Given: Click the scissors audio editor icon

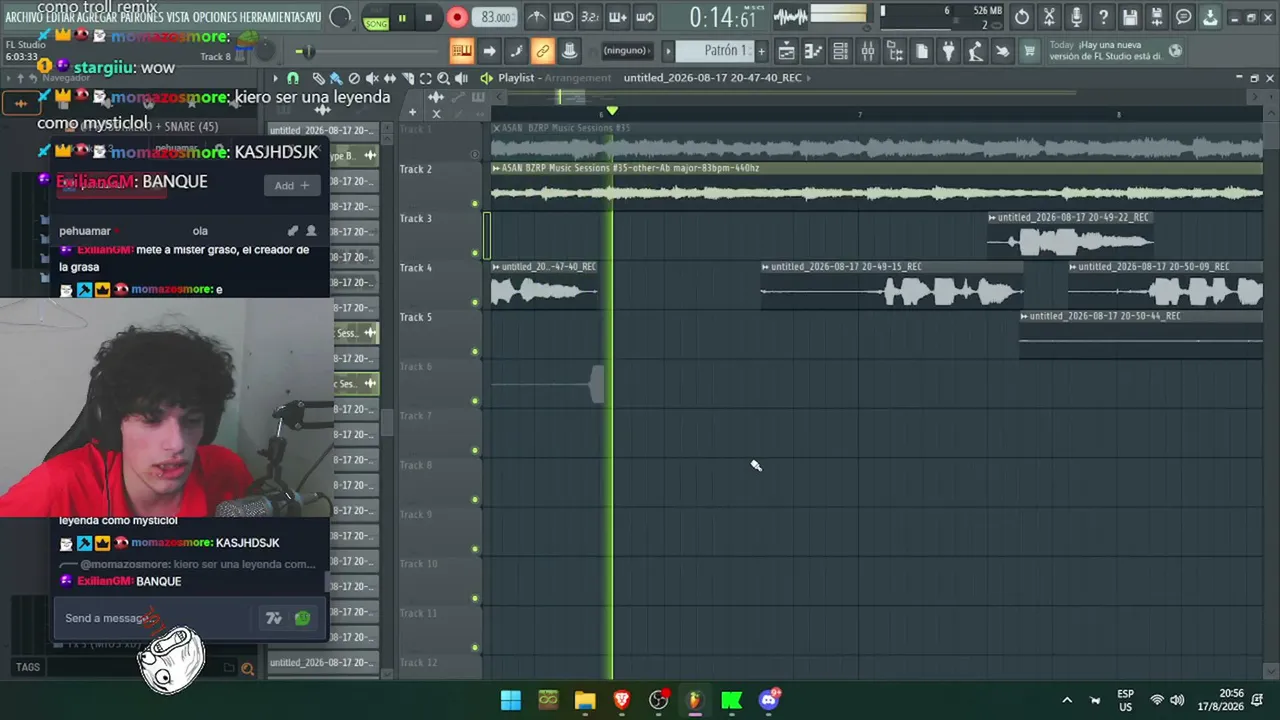Looking at the screenshot, I should 1049,17.
